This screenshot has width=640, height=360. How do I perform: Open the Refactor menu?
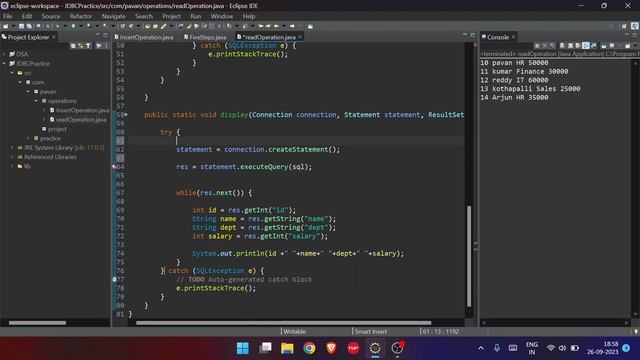tap(81, 16)
